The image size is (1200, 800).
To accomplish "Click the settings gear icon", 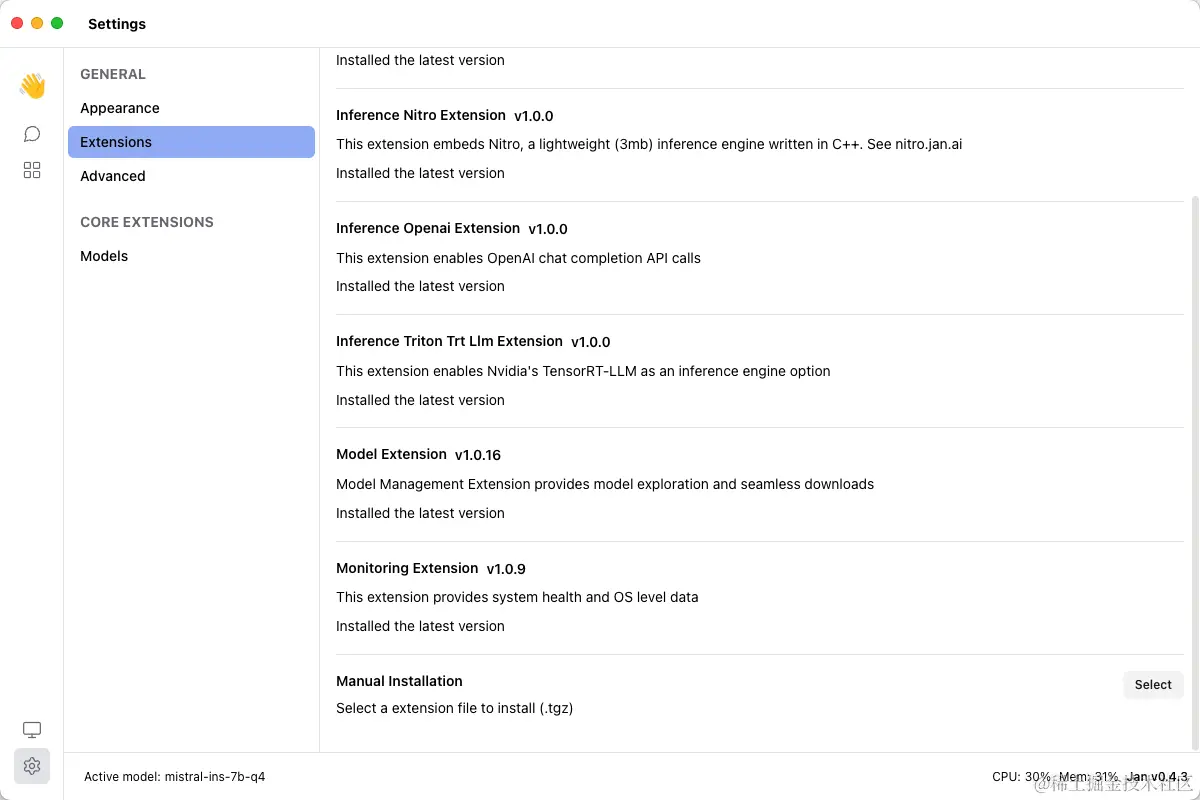I will 32,766.
